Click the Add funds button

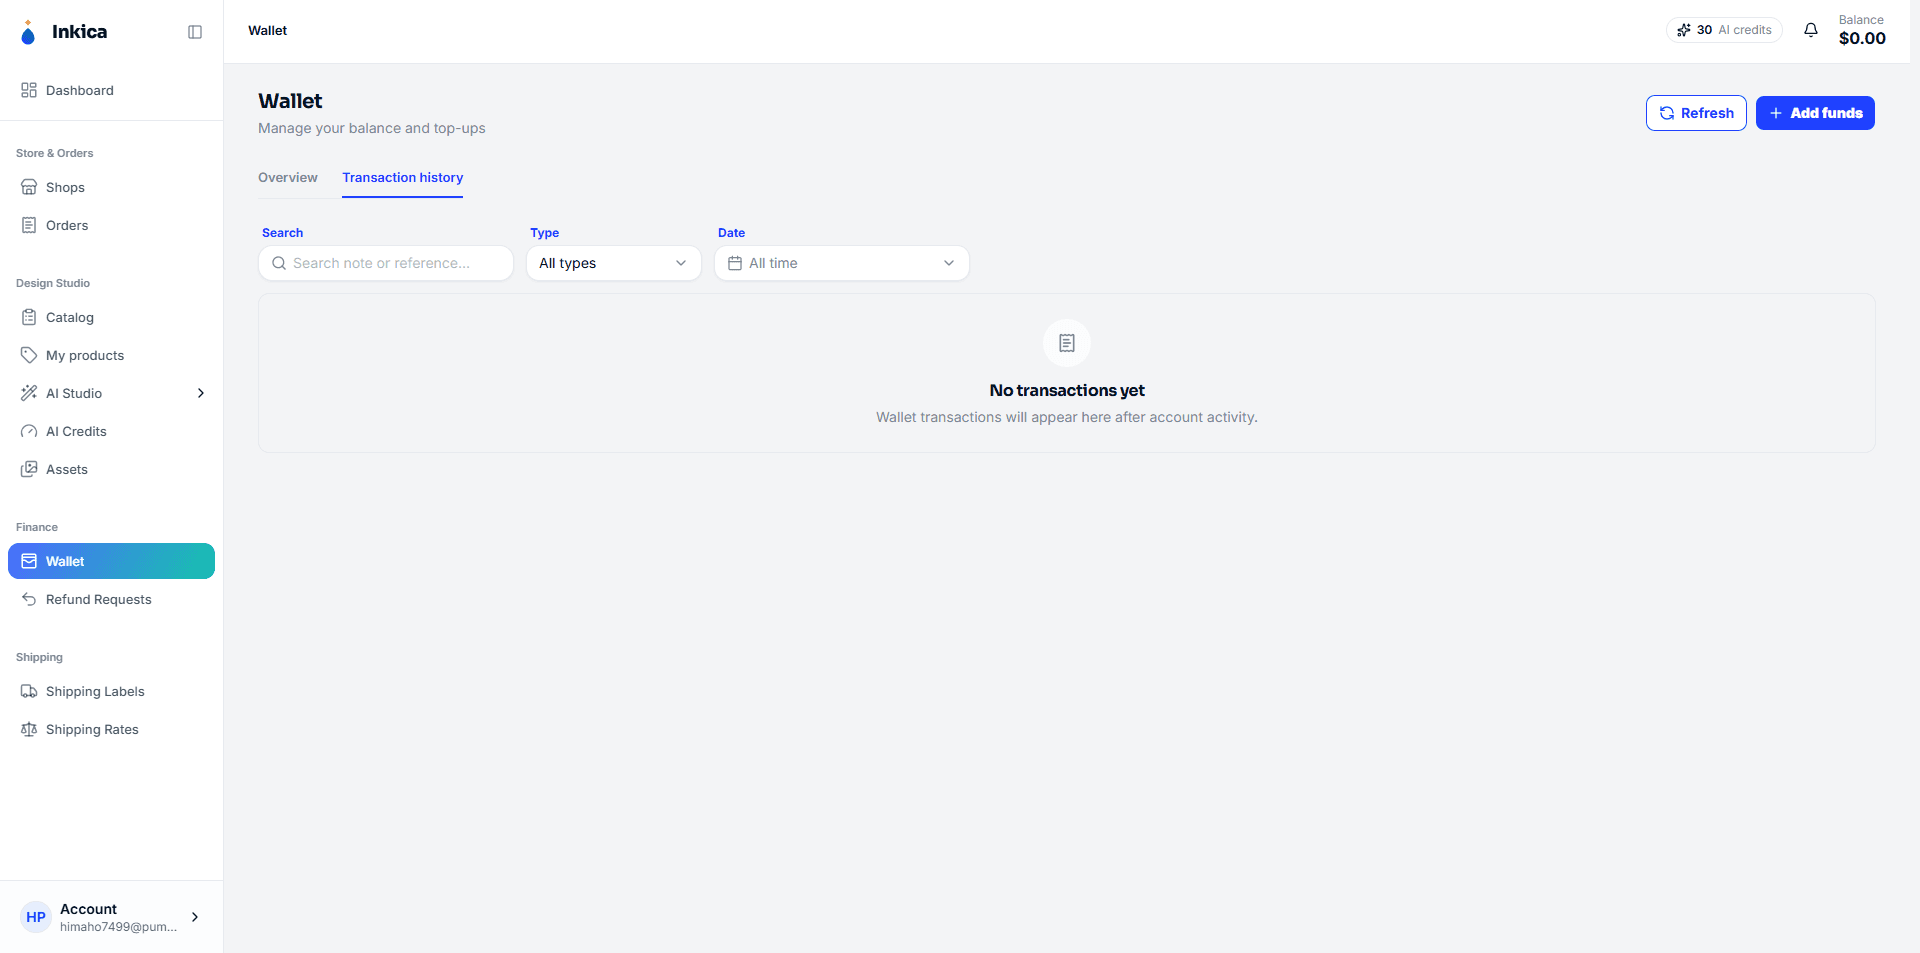pyautogui.click(x=1815, y=113)
